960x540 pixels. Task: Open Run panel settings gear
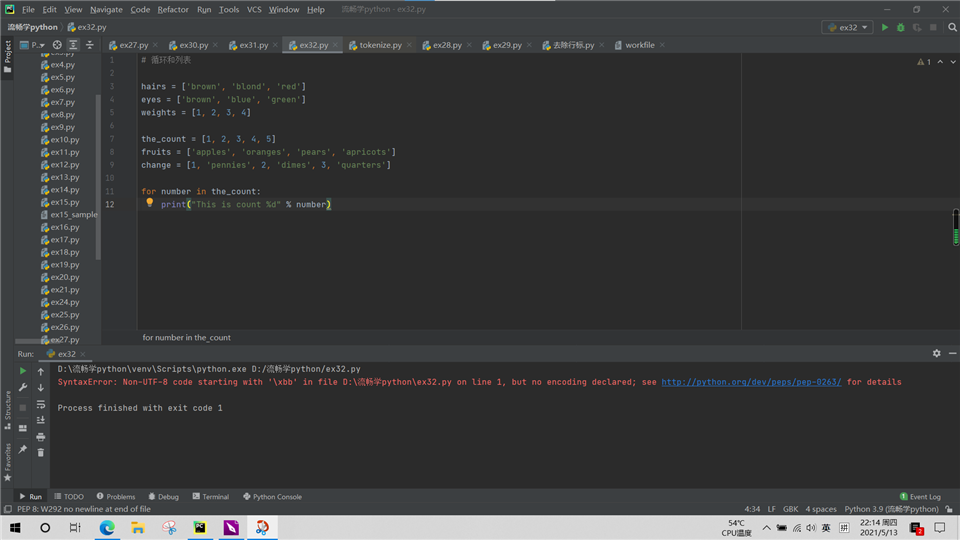coord(936,353)
